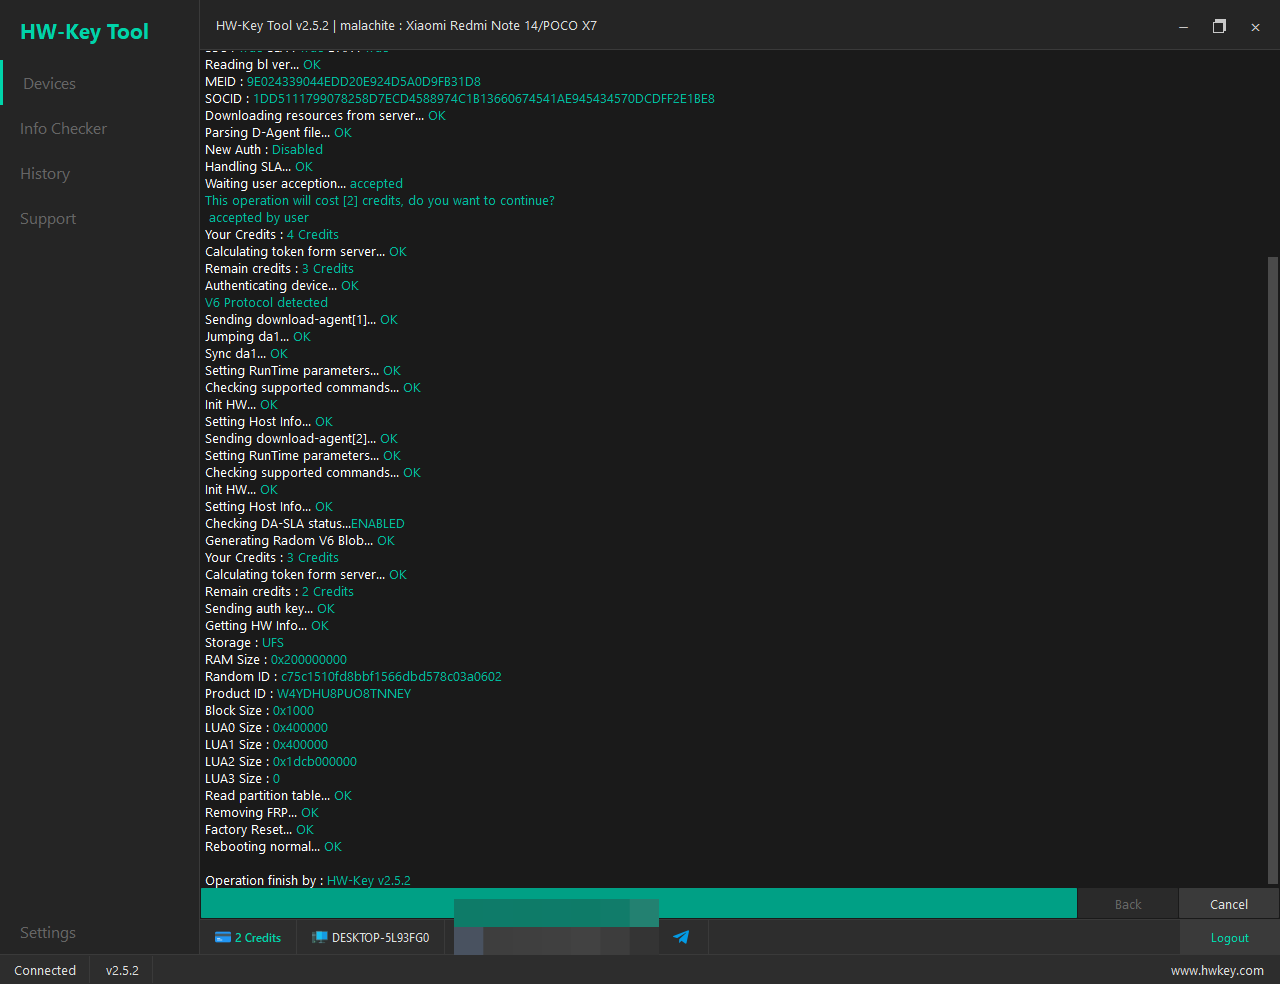Viewport: 1280px width, 984px height.
Task: Click 'Generating Radom V6 Blob... OK' line
Action: point(300,541)
